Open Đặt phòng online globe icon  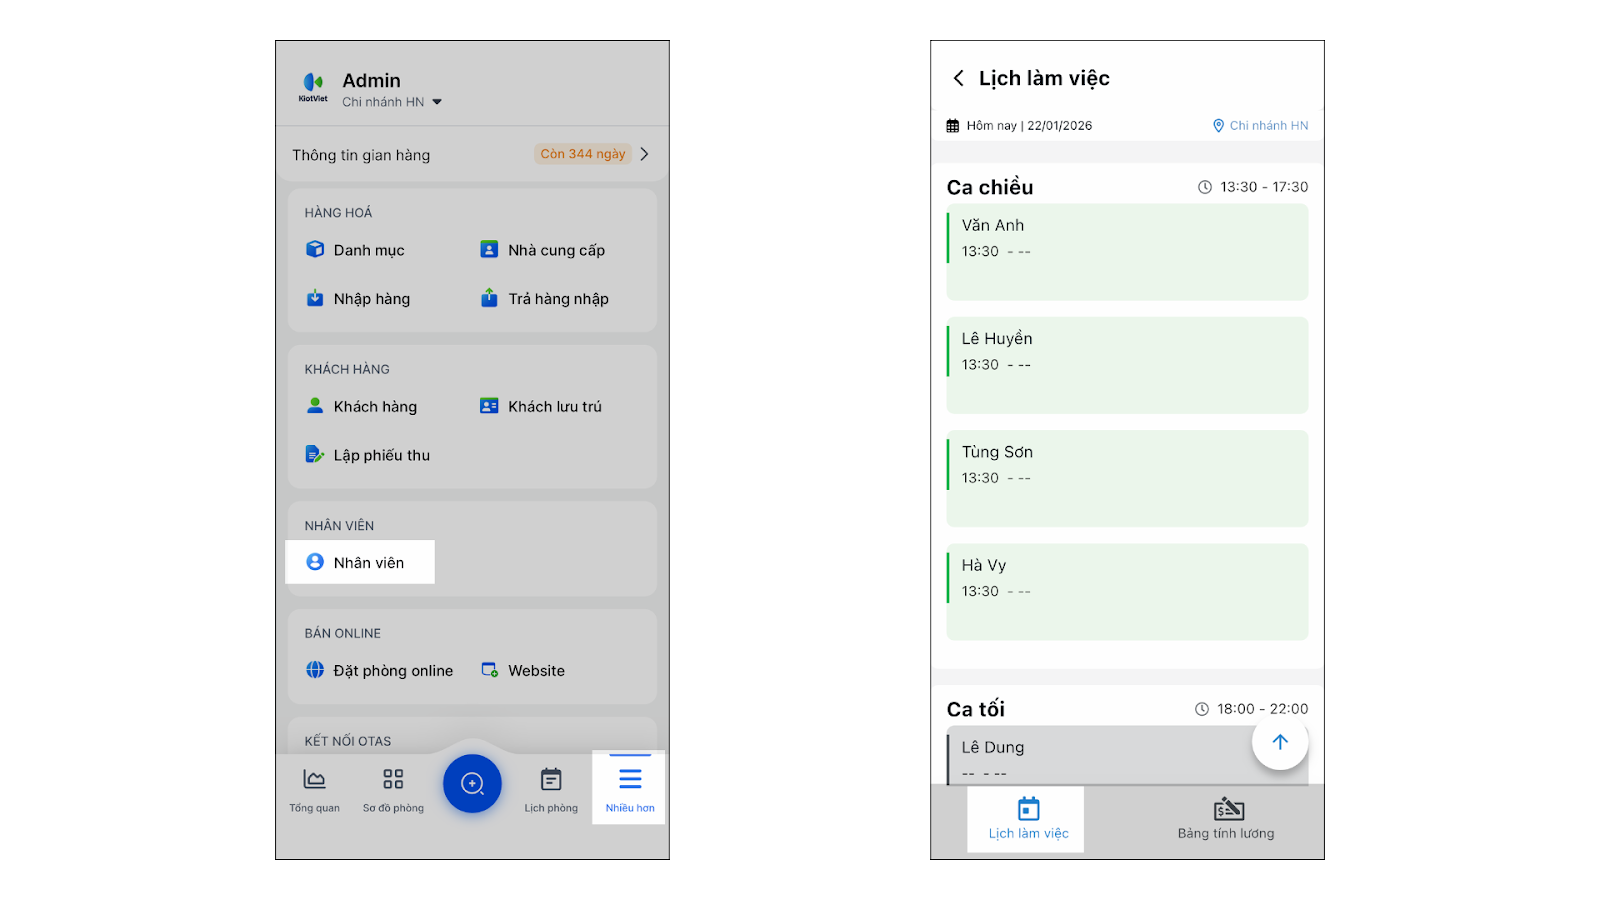pos(315,670)
